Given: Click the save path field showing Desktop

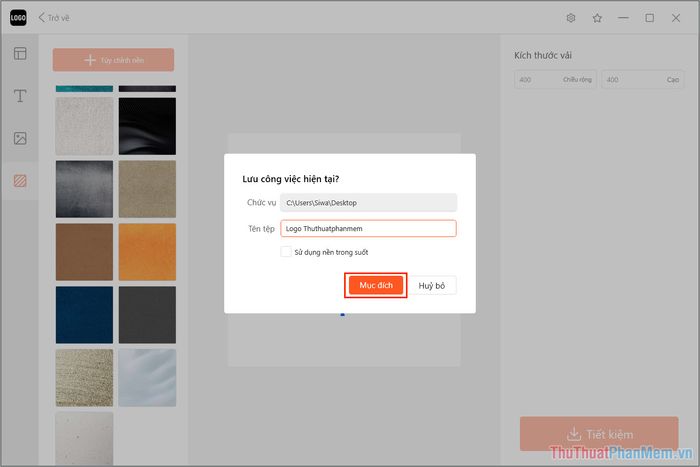Looking at the screenshot, I should click(x=367, y=202).
